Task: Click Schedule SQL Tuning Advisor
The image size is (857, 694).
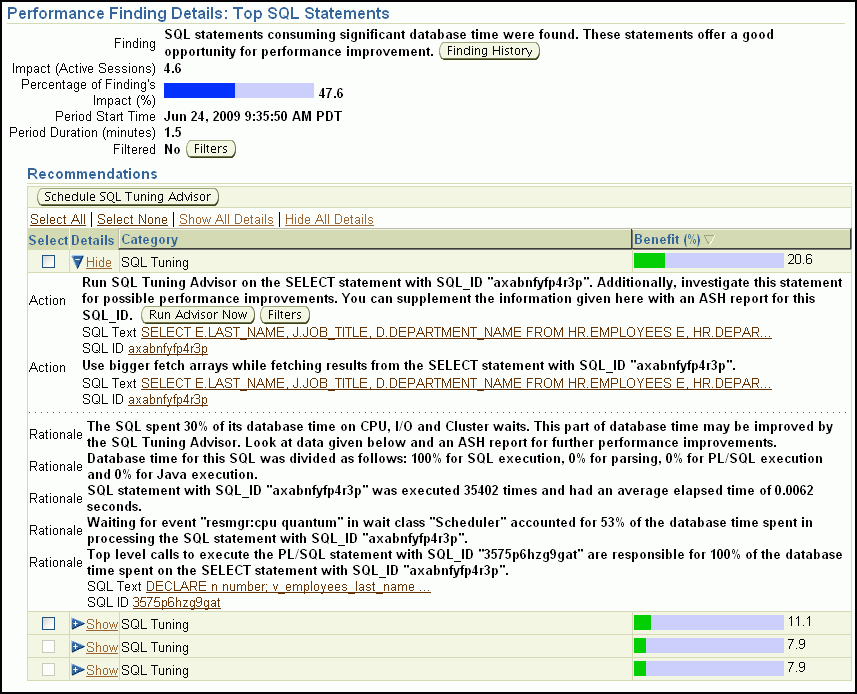Action: [x=127, y=196]
